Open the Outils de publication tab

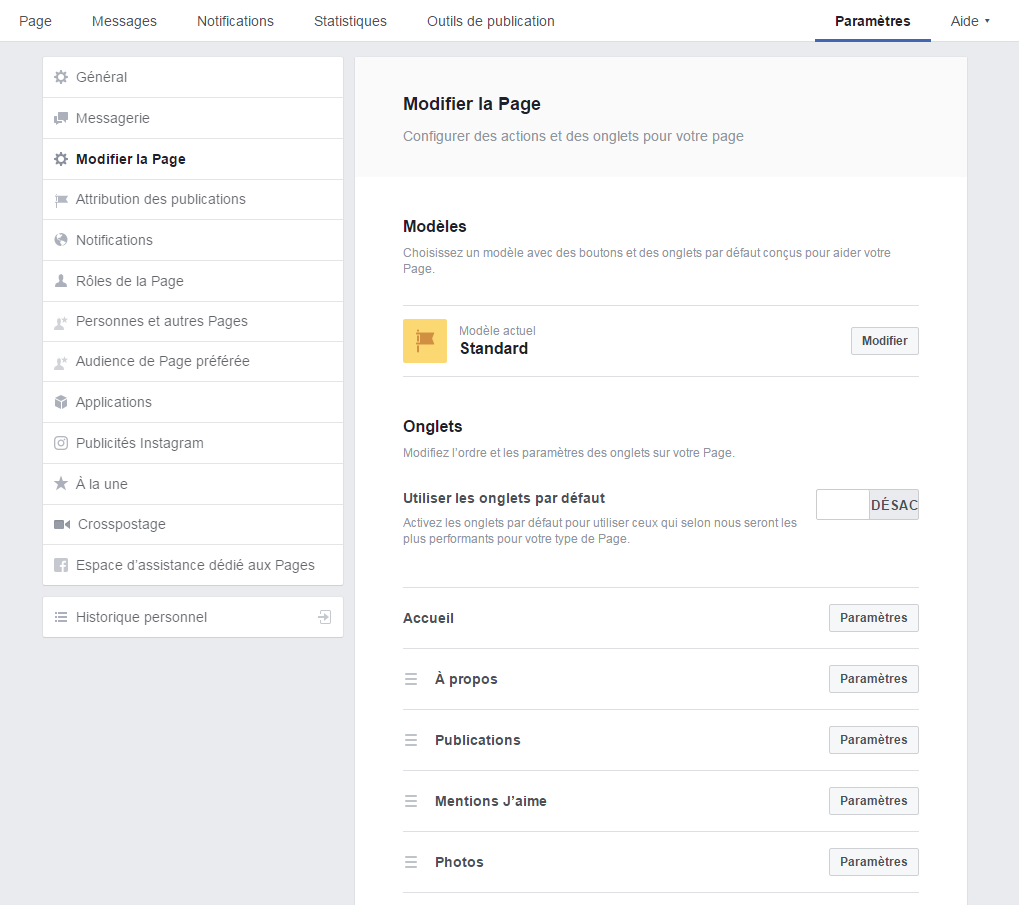[490, 21]
